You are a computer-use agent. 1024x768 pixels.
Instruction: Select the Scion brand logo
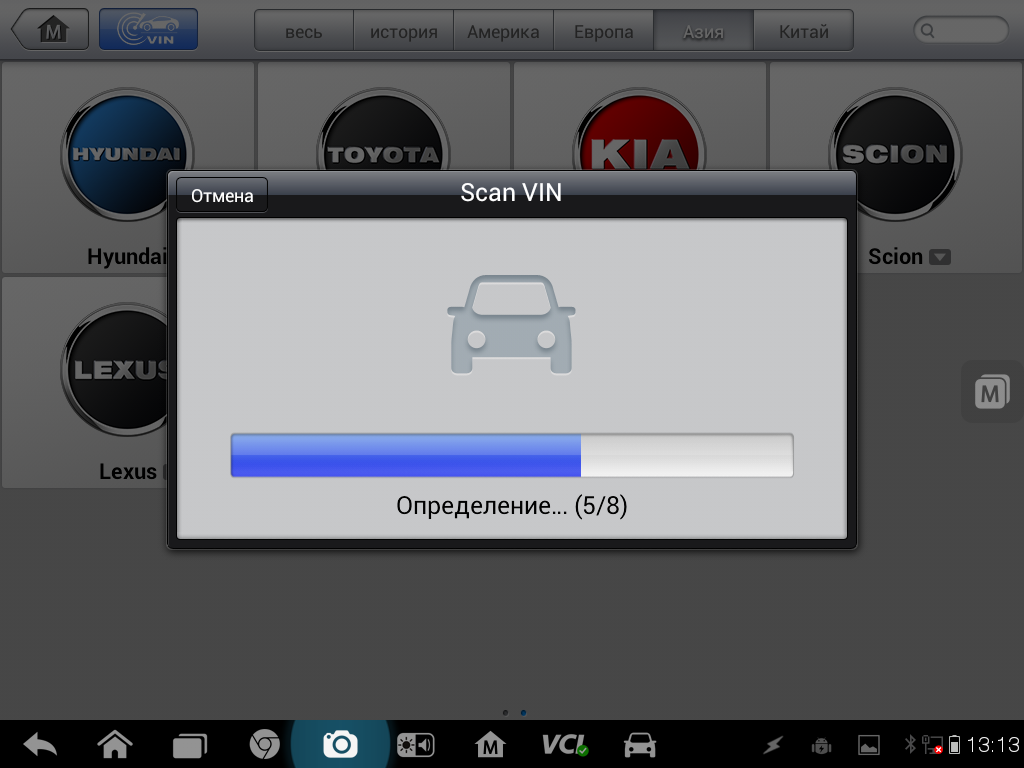(x=894, y=155)
